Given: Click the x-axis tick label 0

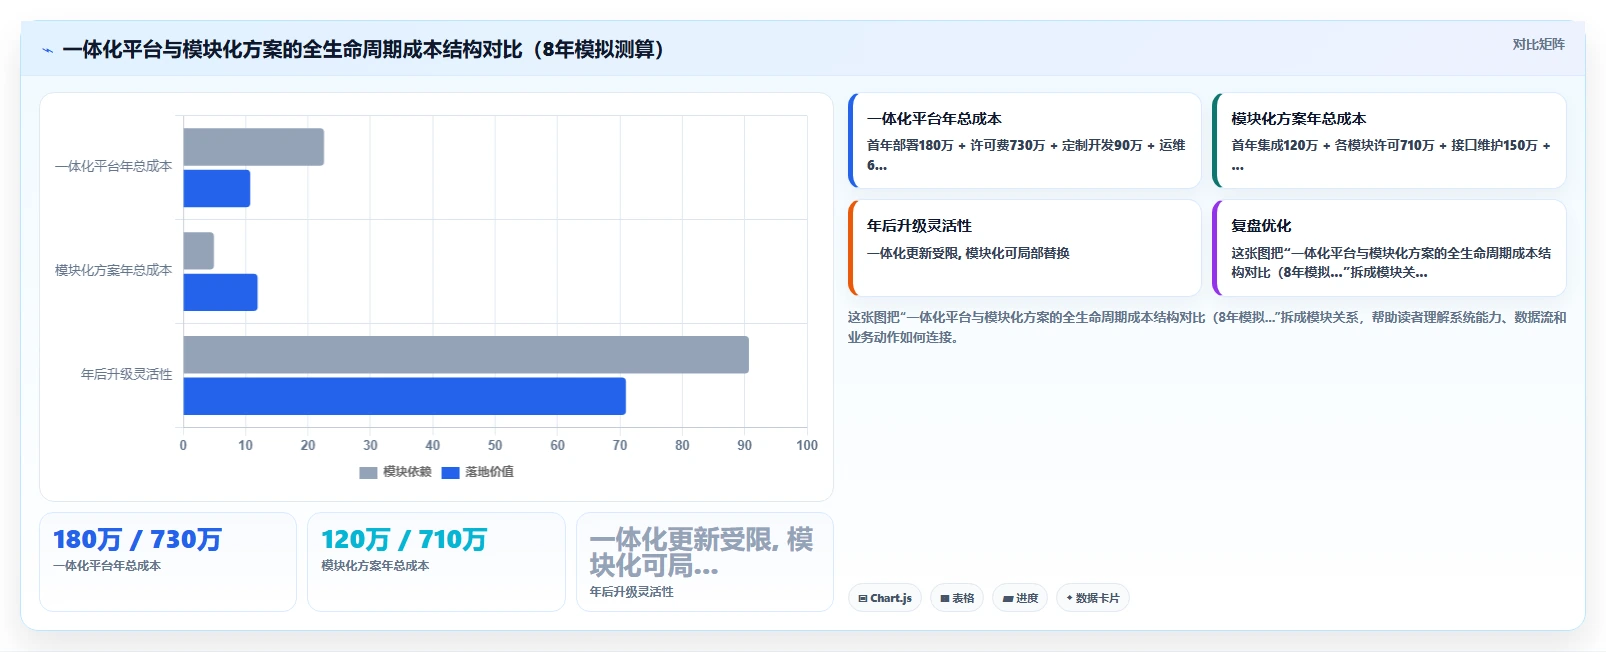Looking at the screenshot, I should coord(183,446).
